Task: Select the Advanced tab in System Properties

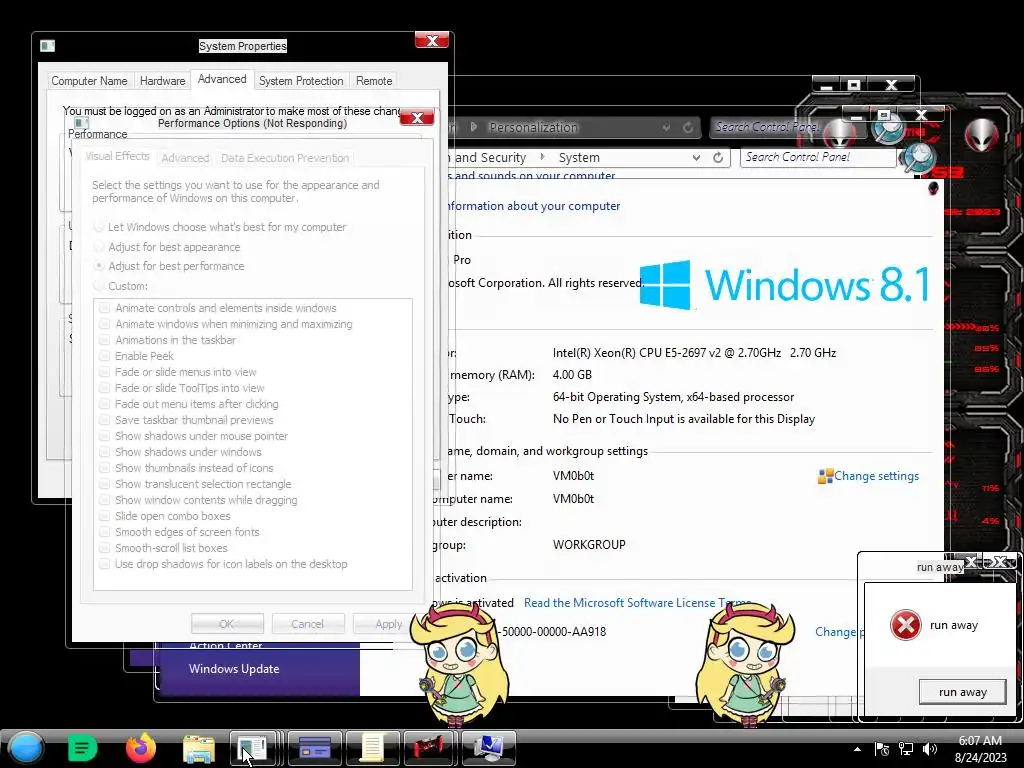Action: 222,79
